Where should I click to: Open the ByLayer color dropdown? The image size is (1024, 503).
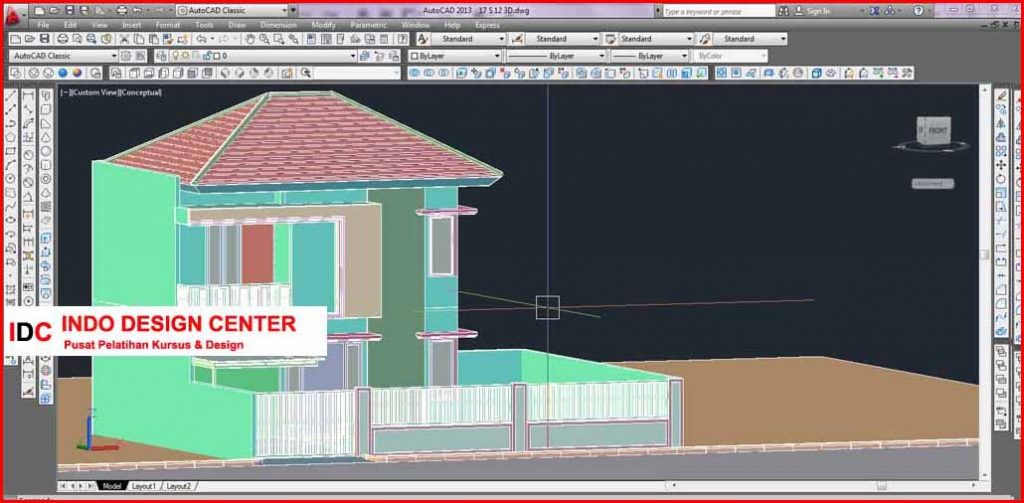click(455, 56)
